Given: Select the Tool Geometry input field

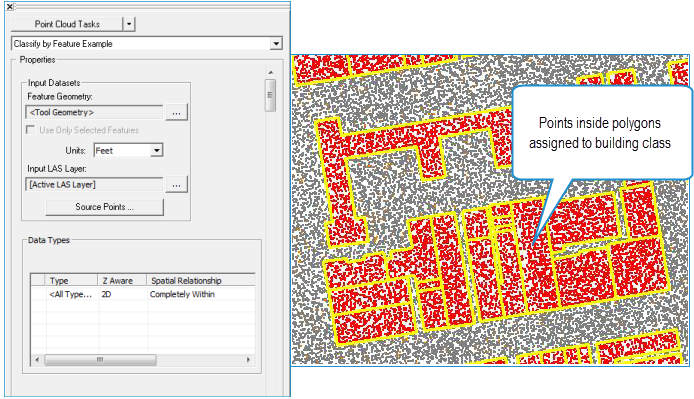Looking at the screenshot, I should (x=94, y=112).
